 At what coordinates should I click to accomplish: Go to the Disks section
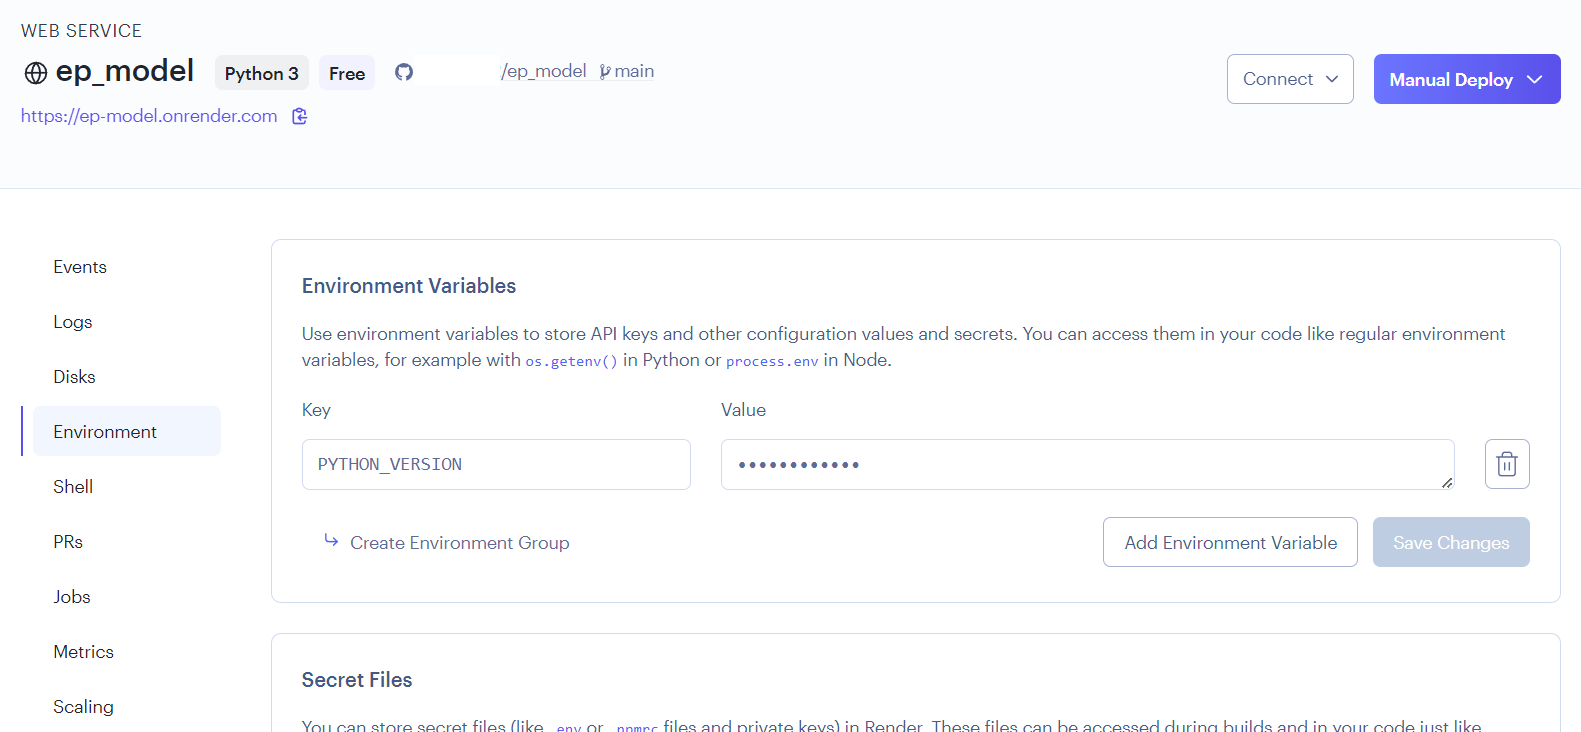pyautogui.click(x=74, y=377)
